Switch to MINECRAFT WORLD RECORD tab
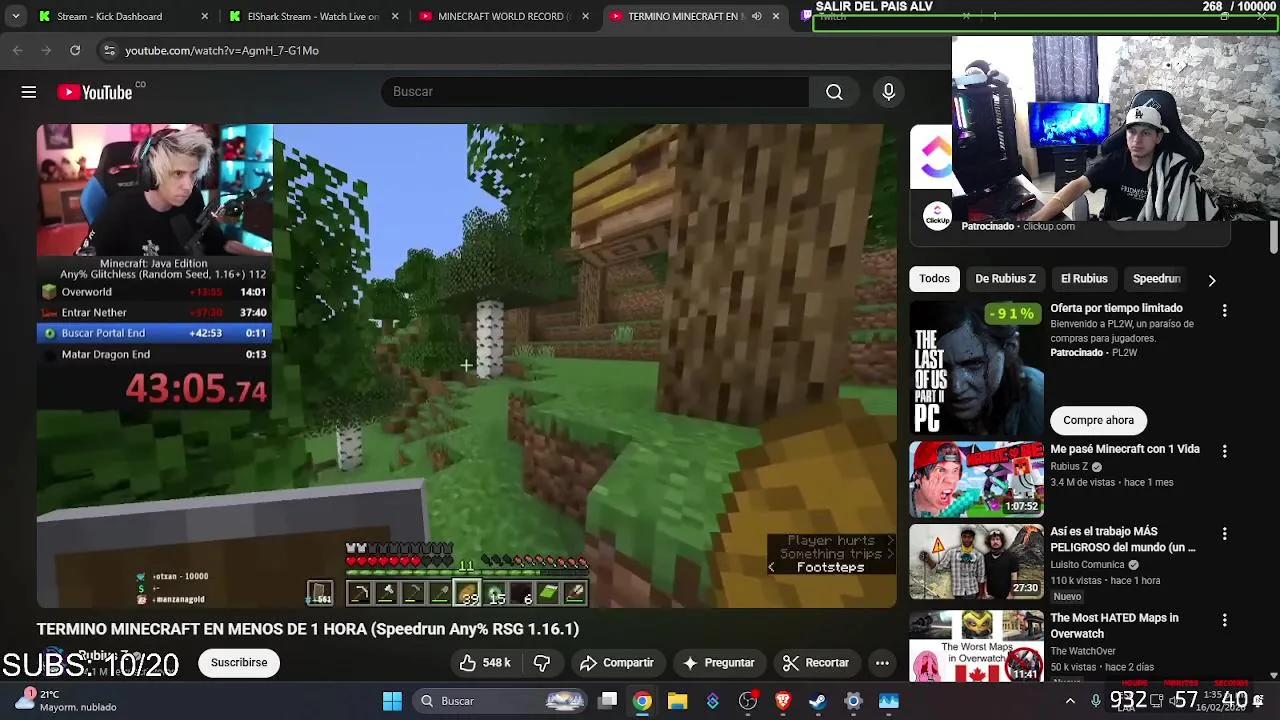This screenshot has height=720, width=1280. [505, 16]
